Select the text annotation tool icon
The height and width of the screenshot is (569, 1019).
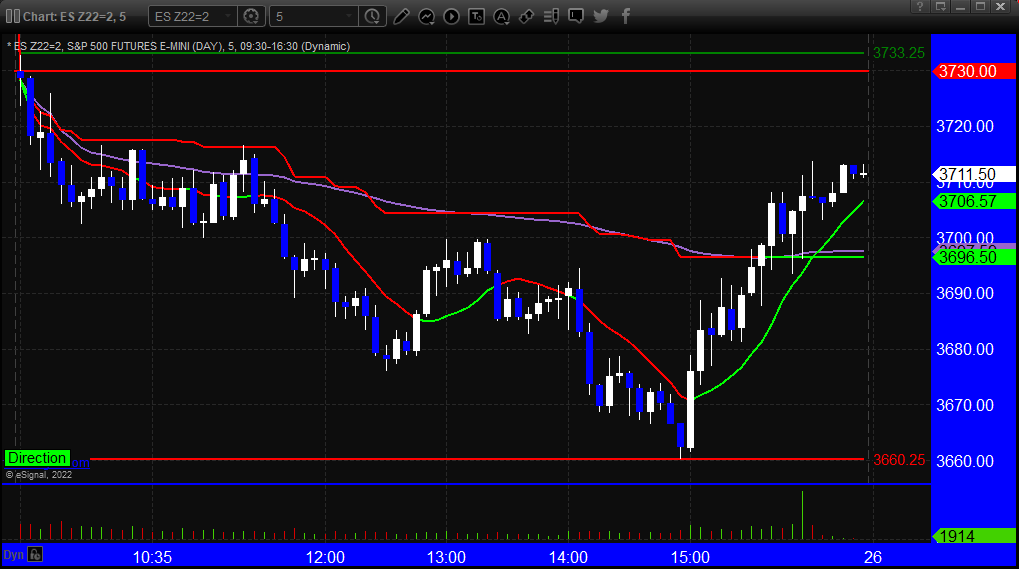476,16
